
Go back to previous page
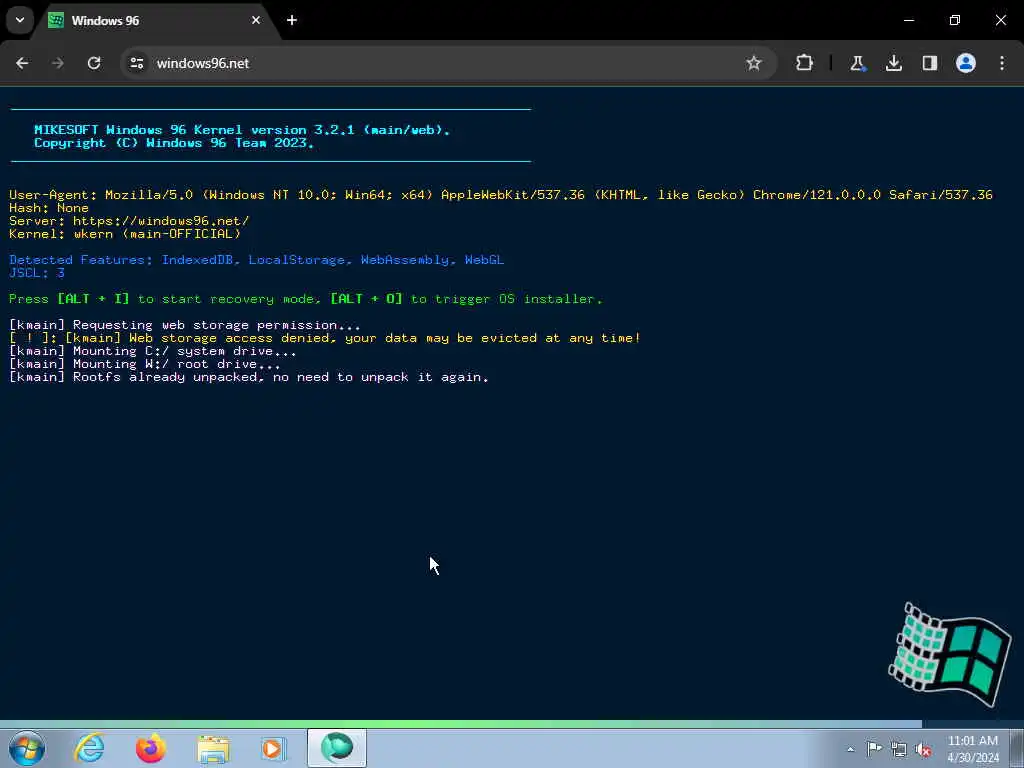pos(22,63)
